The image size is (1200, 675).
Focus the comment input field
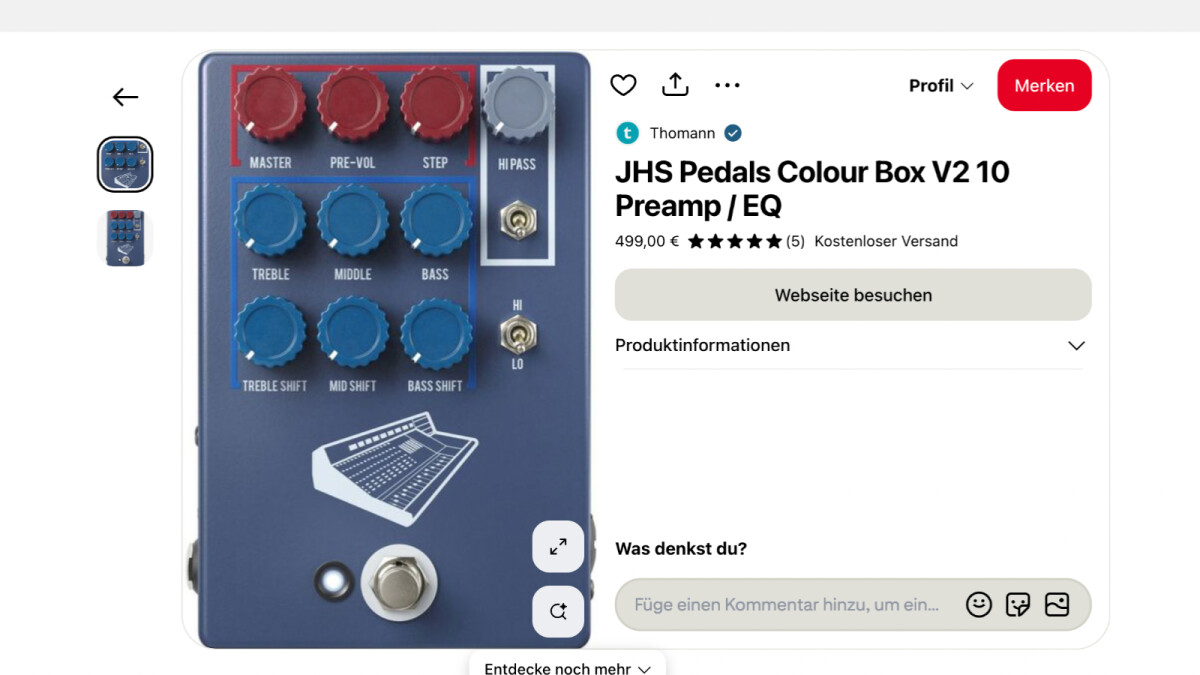pyautogui.click(x=787, y=604)
